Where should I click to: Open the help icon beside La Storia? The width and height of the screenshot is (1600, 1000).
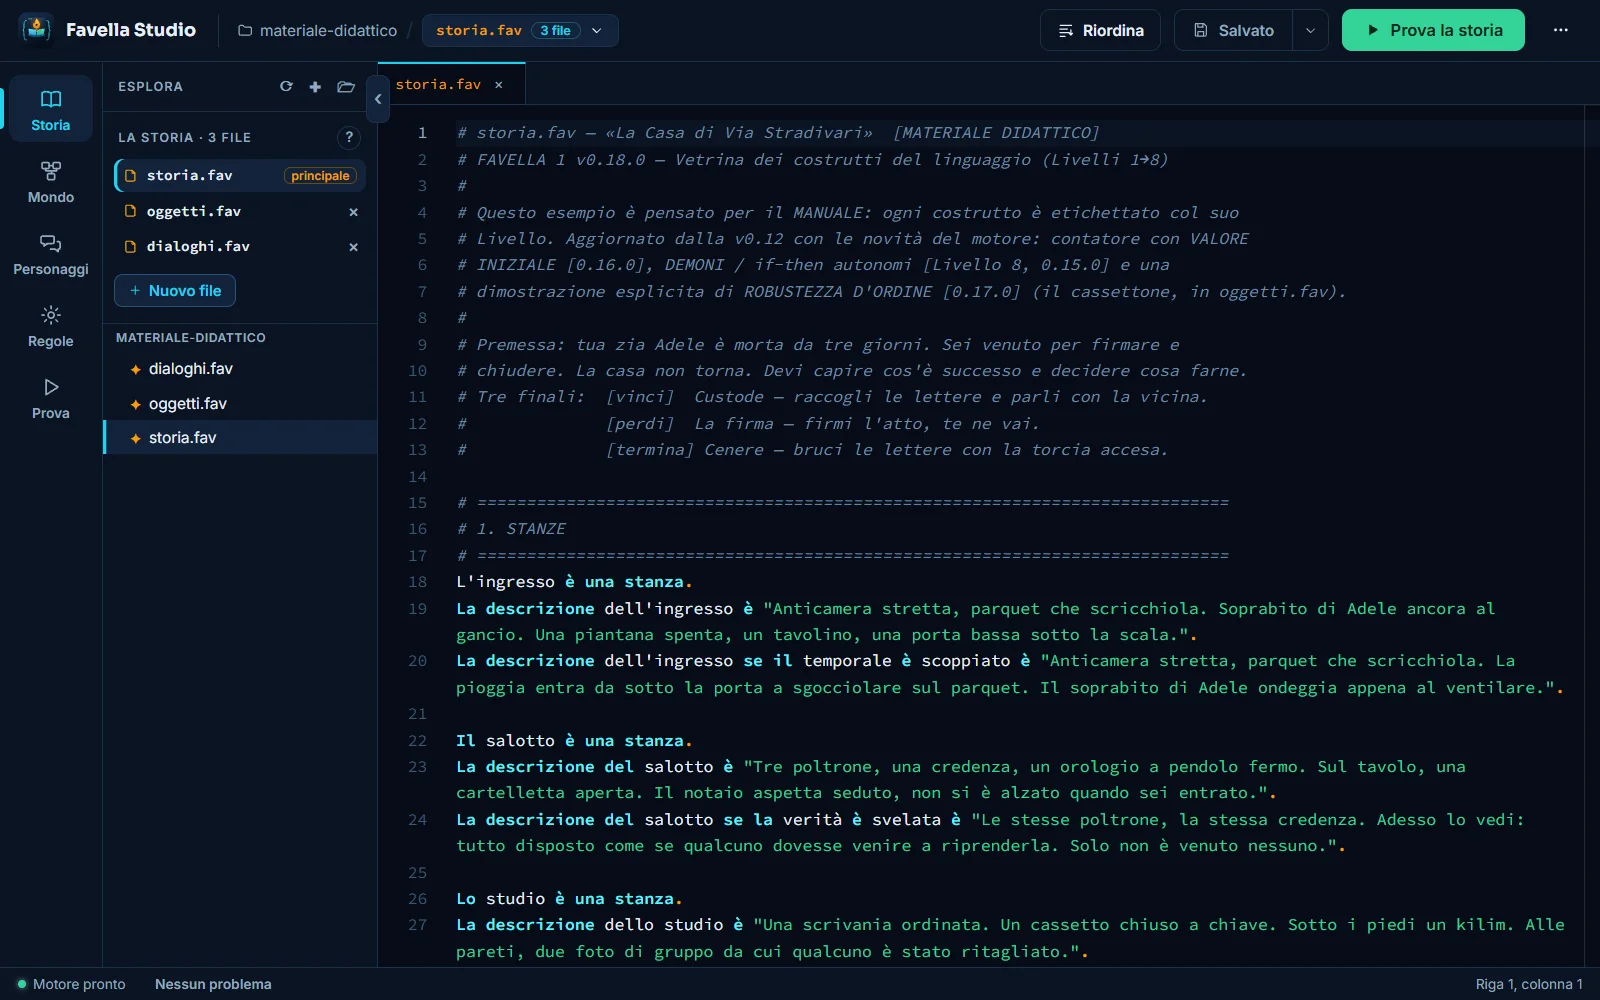[349, 137]
